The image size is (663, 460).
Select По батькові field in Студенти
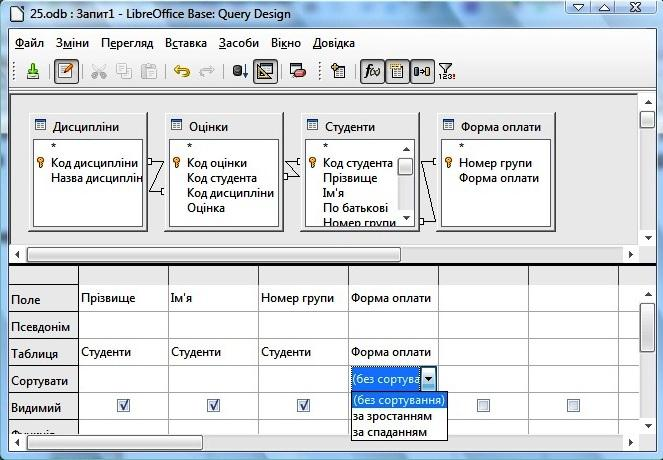355,208
